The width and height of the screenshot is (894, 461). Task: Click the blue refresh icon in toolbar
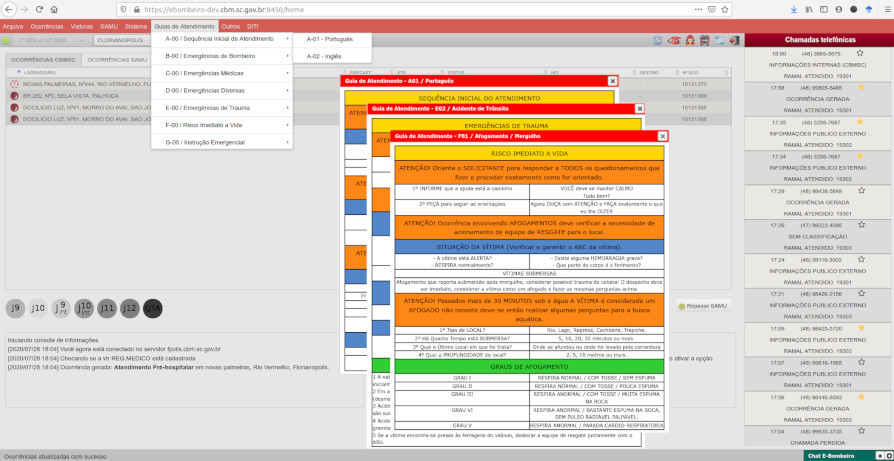click(x=658, y=40)
